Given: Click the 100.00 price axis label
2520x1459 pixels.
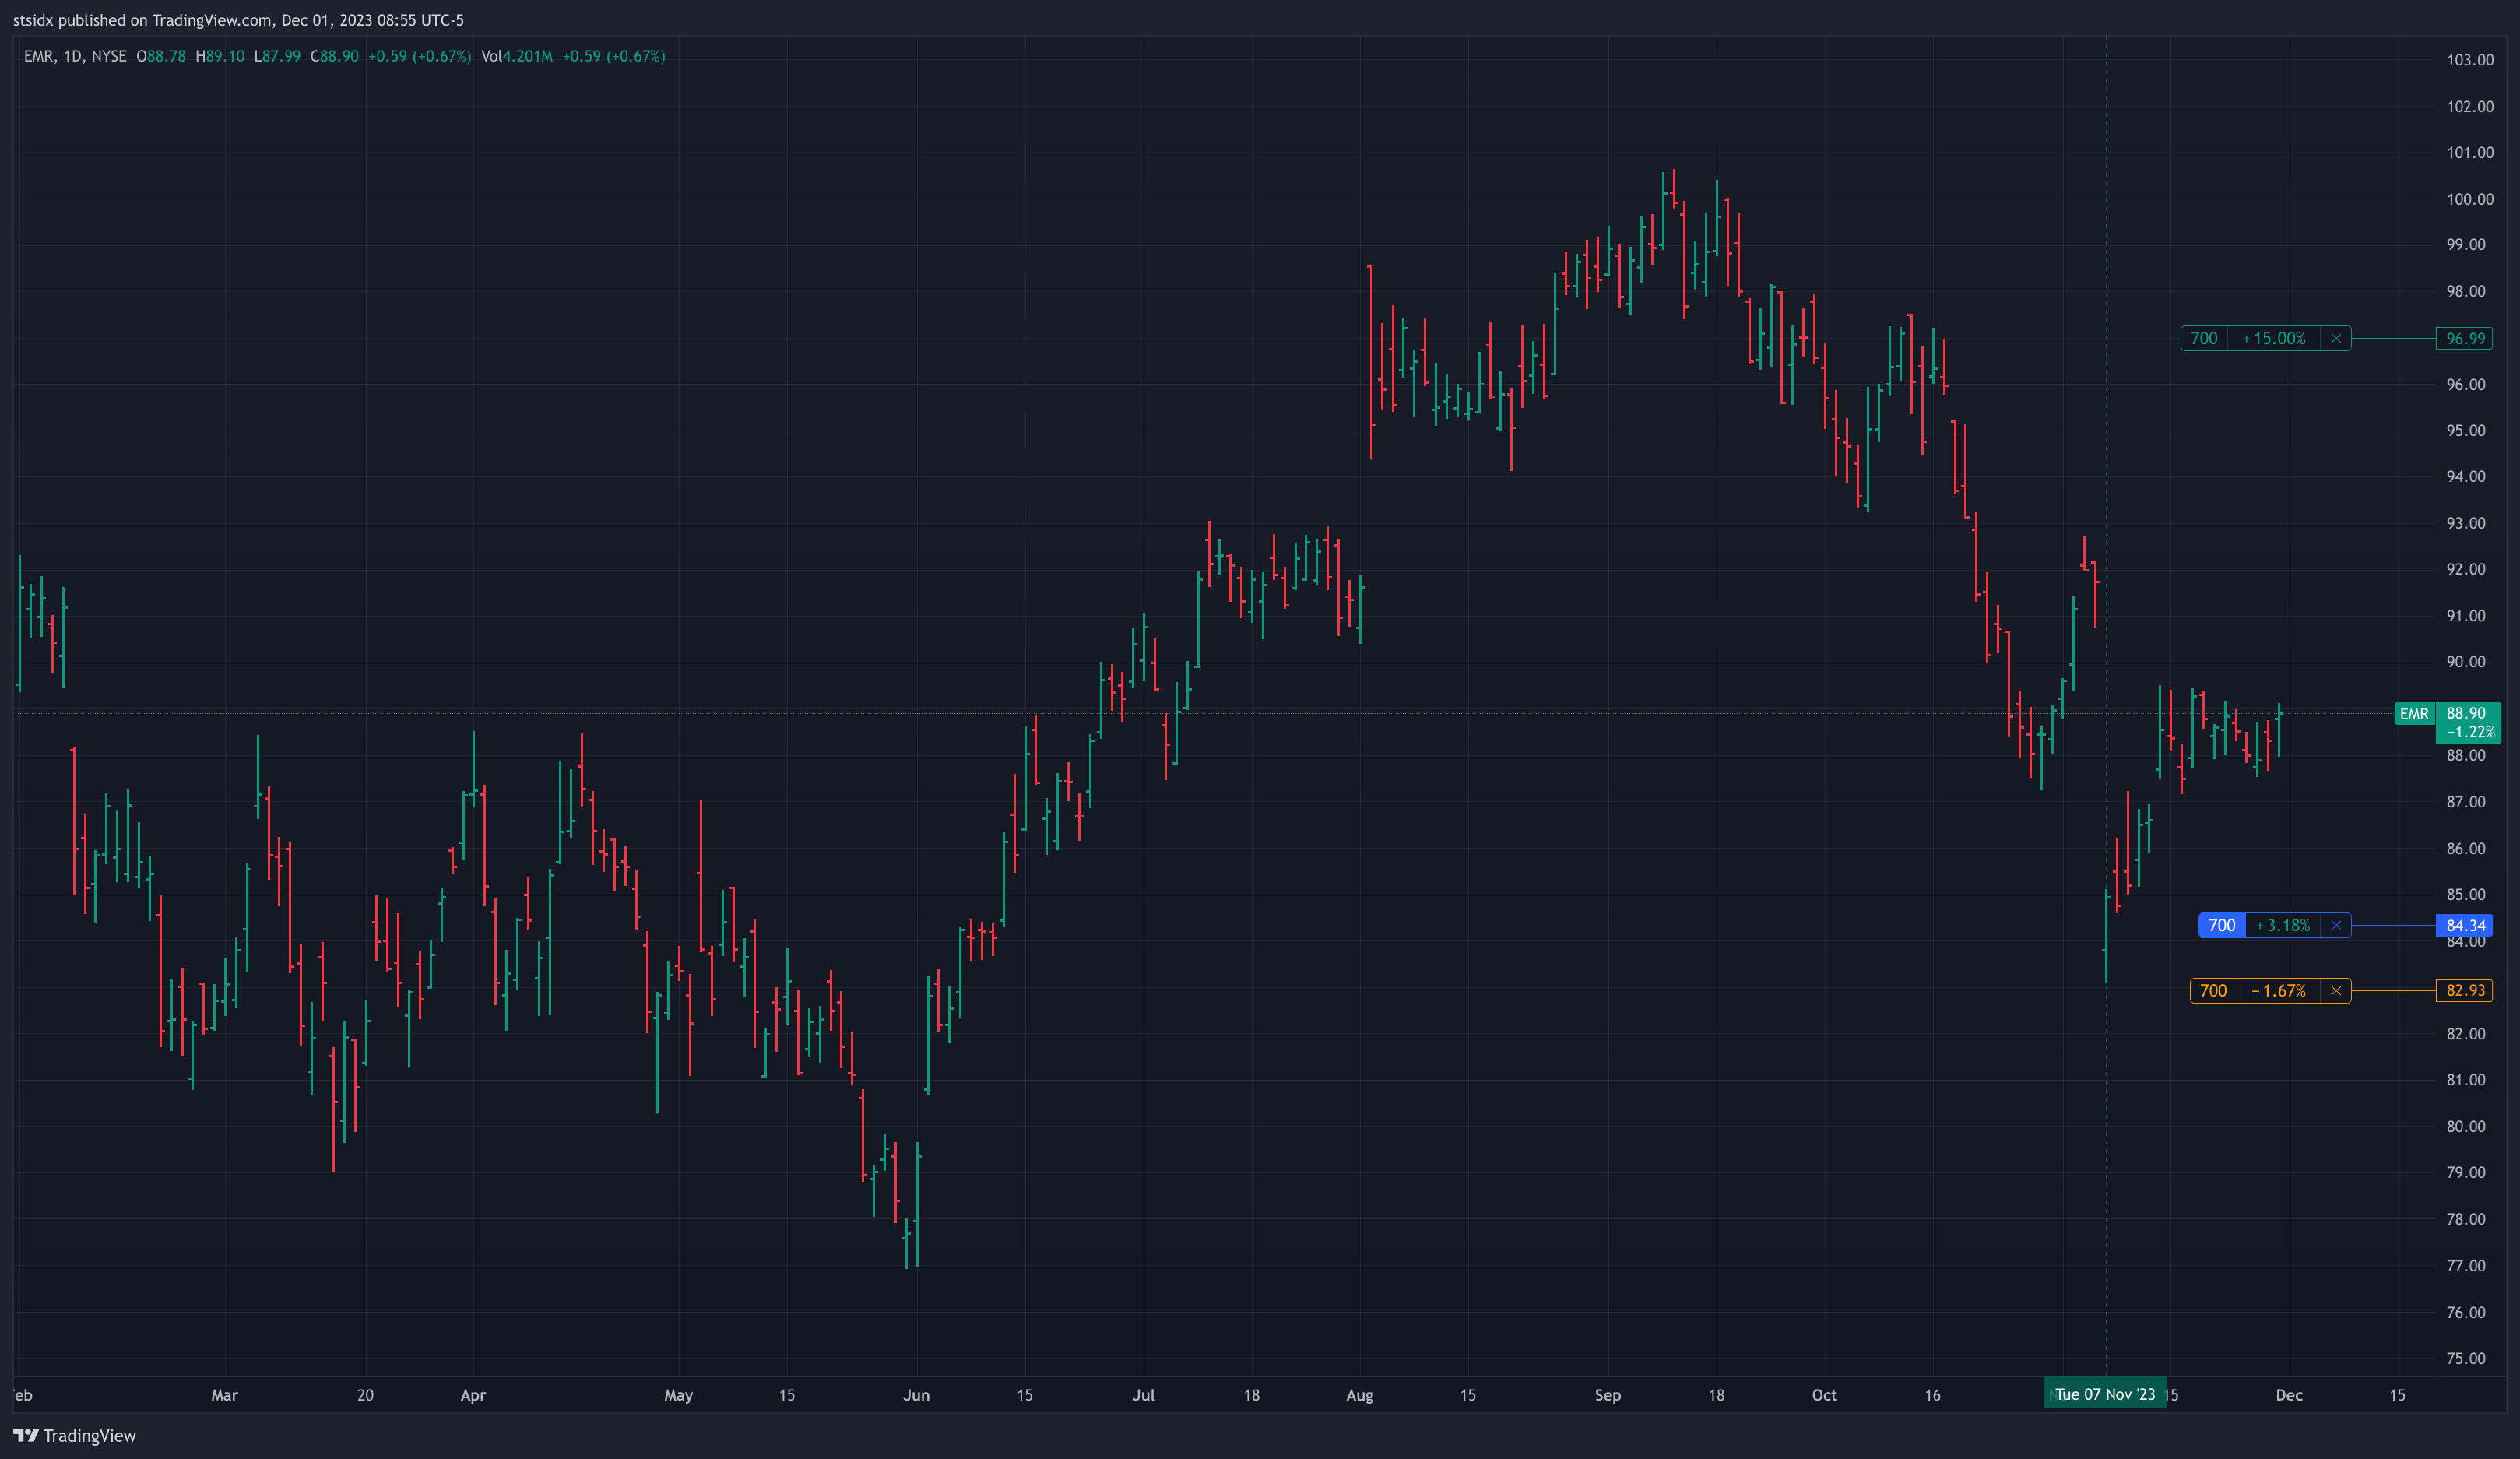Looking at the screenshot, I should (x=2470, y=199).
